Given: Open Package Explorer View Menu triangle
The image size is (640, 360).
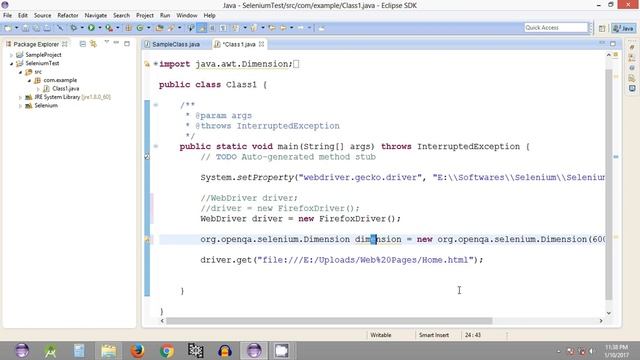Looking at the screenshot, I should (x=107, y=42).
